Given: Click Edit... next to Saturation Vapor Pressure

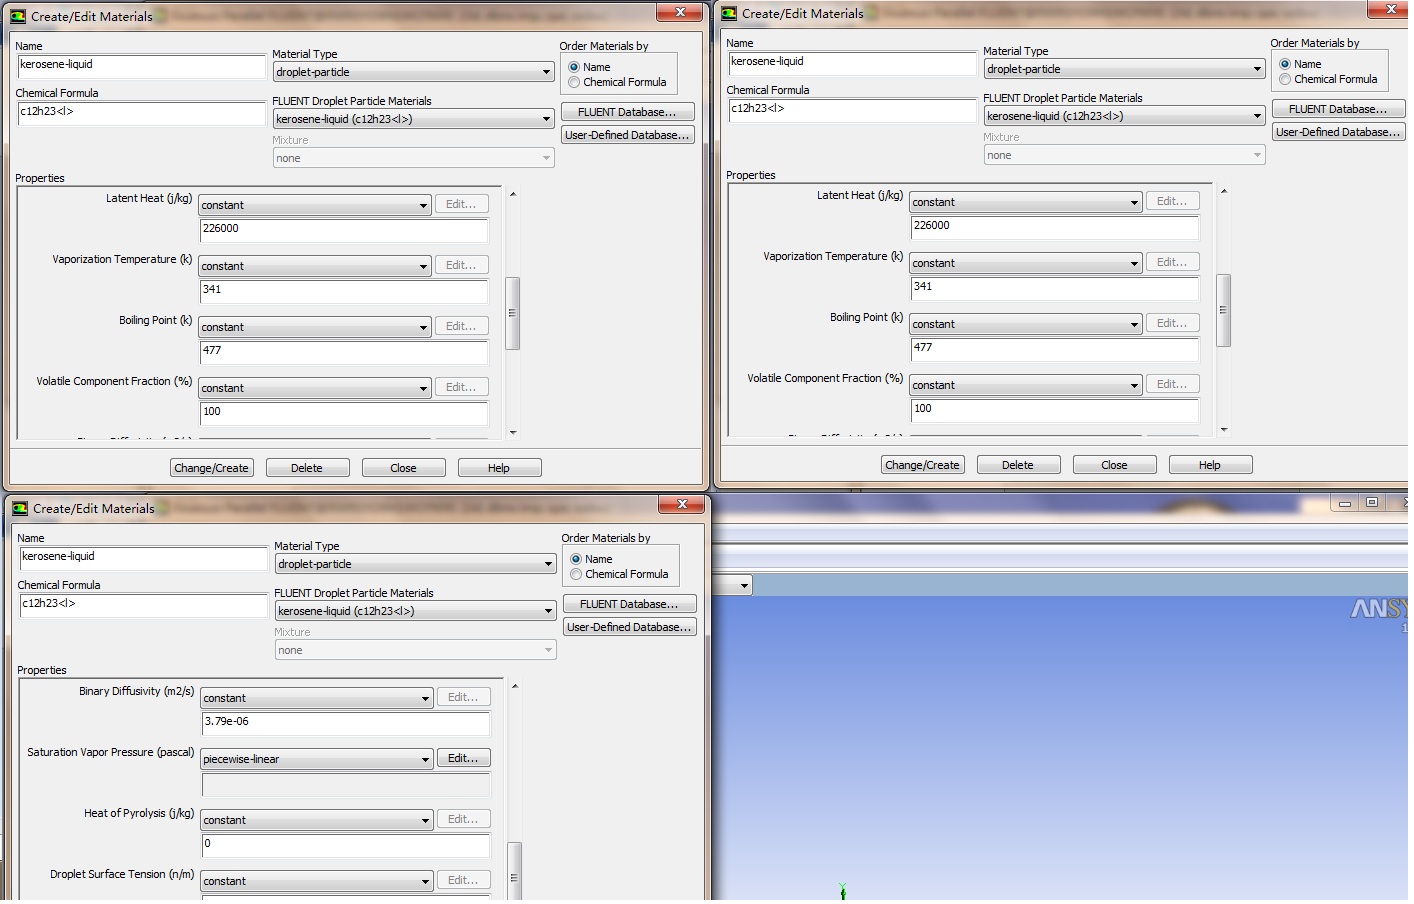Looking at the screenshot, I should tap(462, 759).
